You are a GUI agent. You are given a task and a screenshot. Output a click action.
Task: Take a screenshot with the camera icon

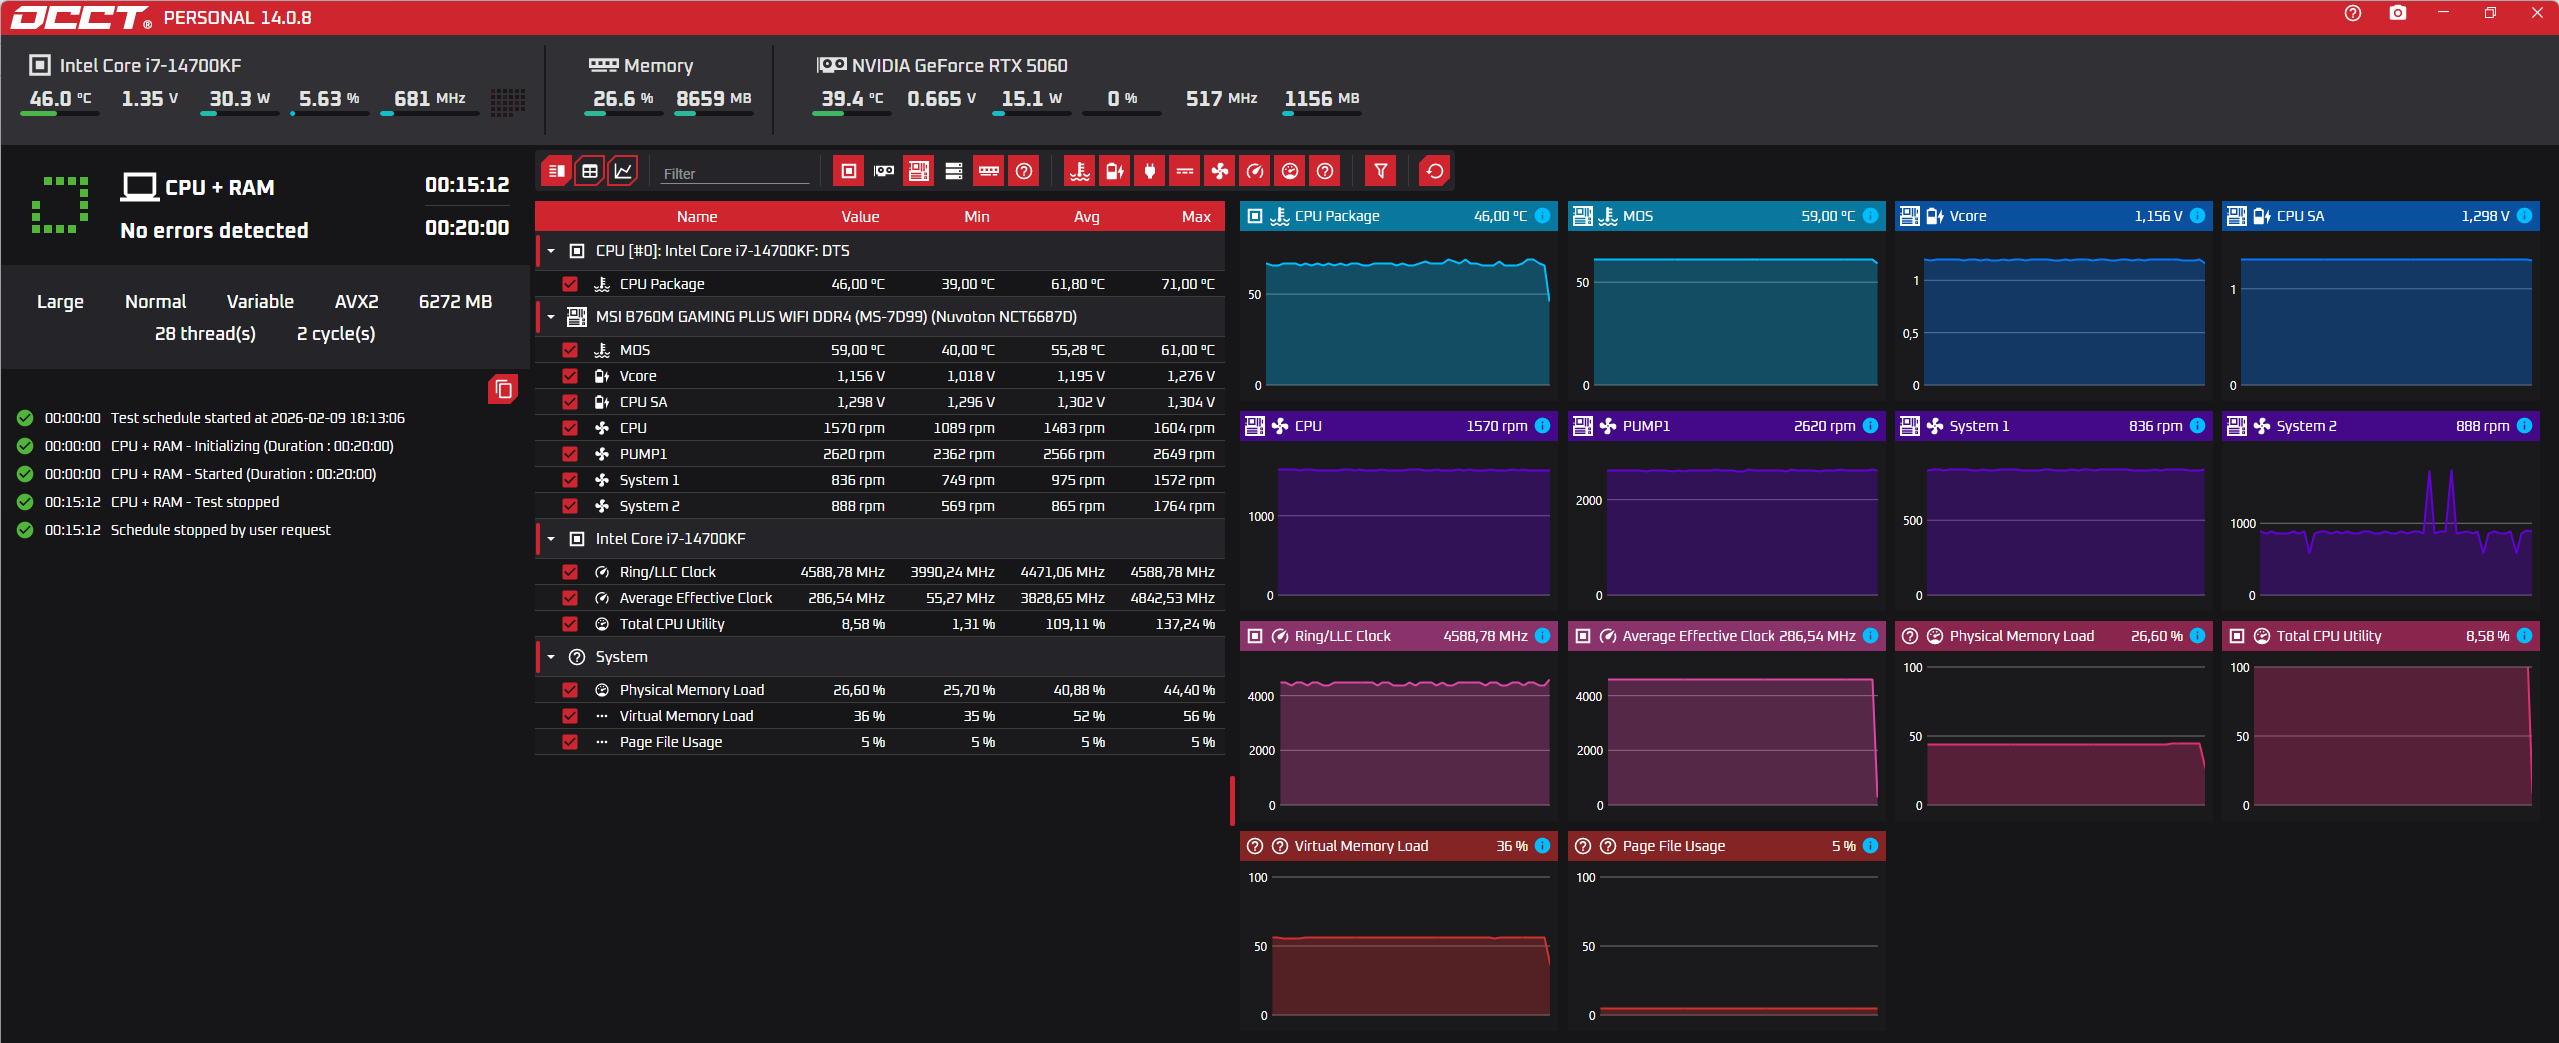[x=2398, y=13]
